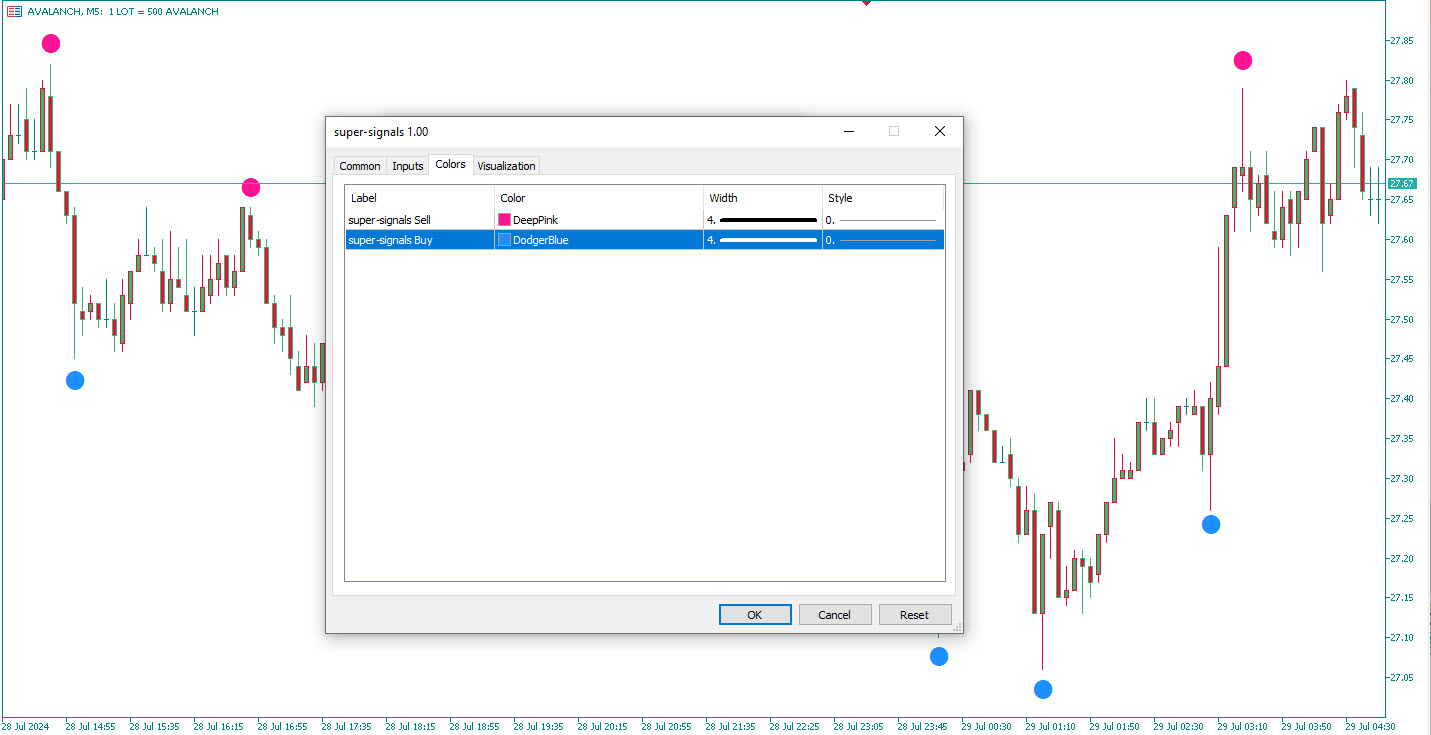Open the Inputs tab

click(408, 166)
